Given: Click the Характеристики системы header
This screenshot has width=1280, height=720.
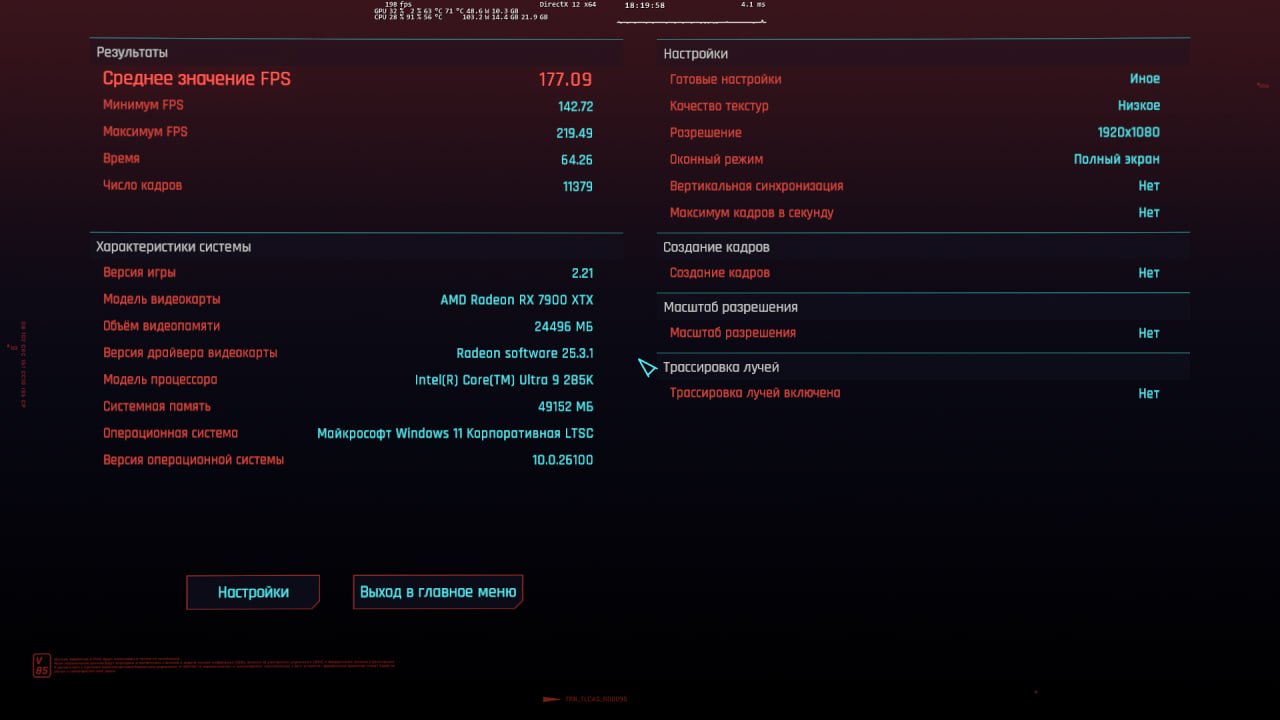Looking at the screenshot, I should [x=174, y=246].
